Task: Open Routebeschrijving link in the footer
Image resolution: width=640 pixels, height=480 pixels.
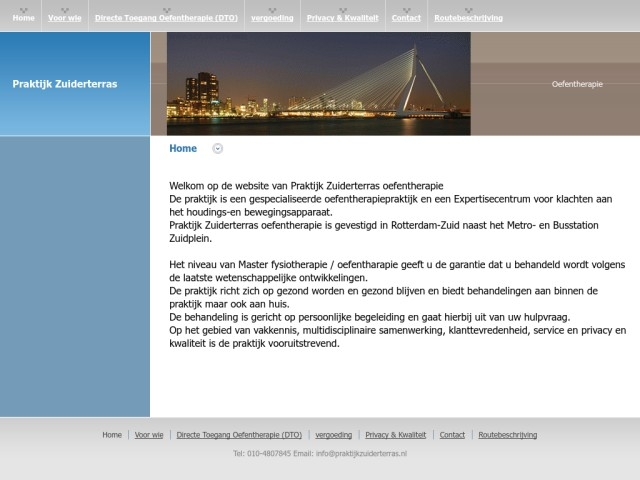Action: click(x=507, y=435)
